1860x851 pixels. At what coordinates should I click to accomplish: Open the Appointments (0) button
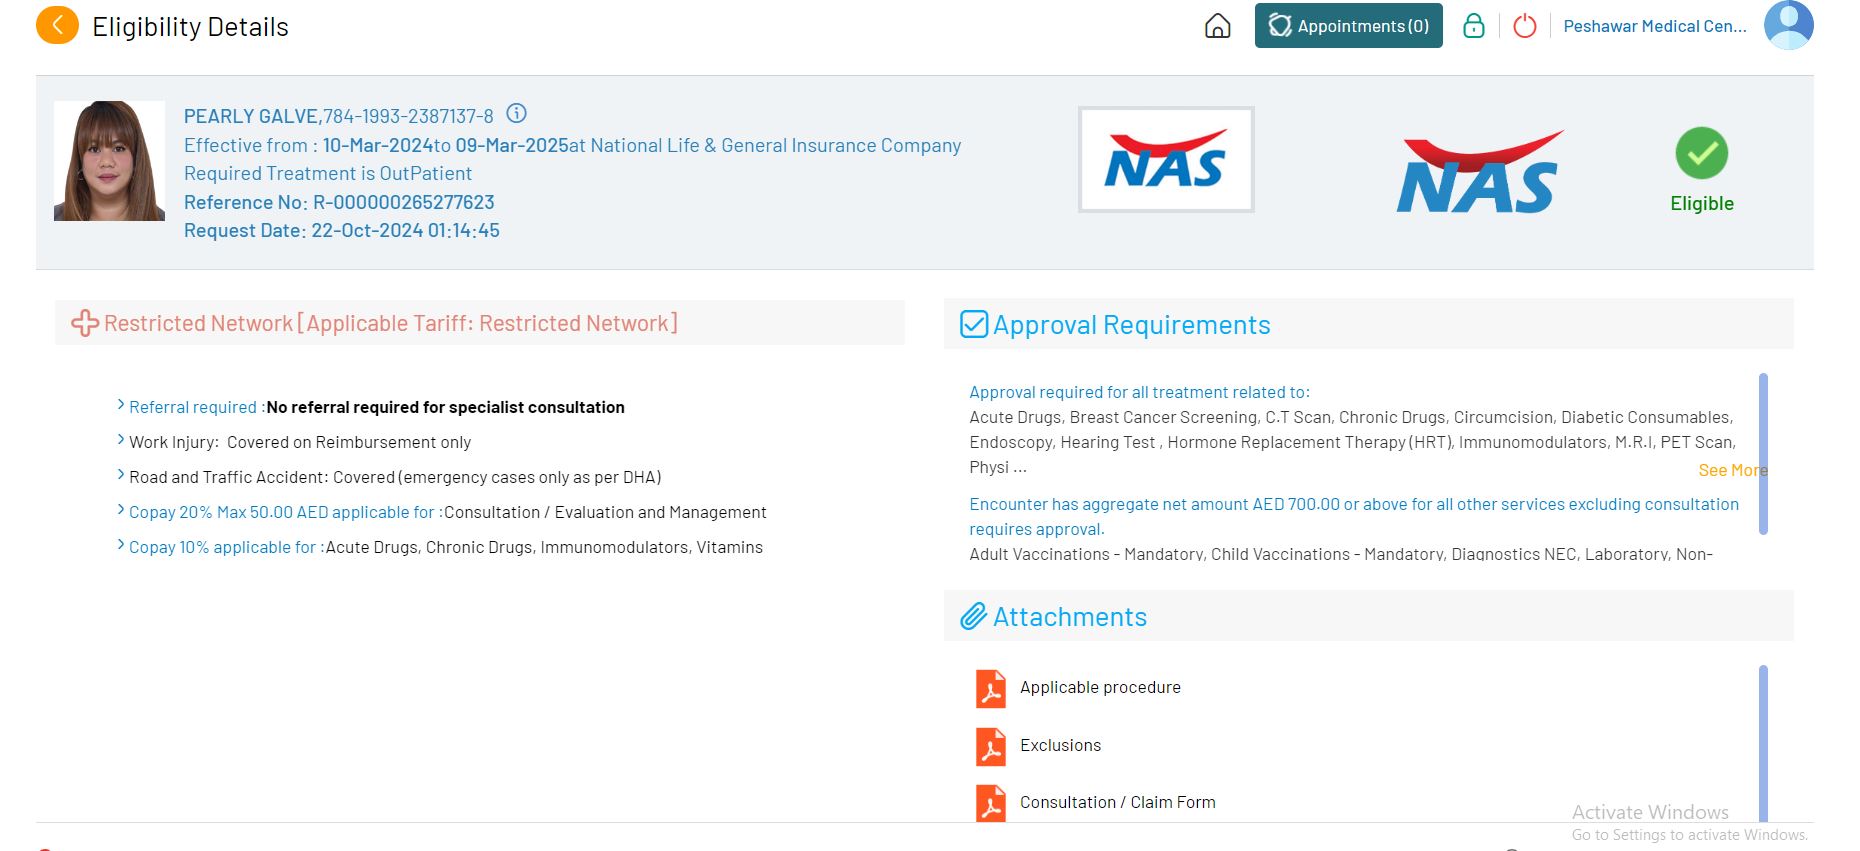coord(1348,26)
